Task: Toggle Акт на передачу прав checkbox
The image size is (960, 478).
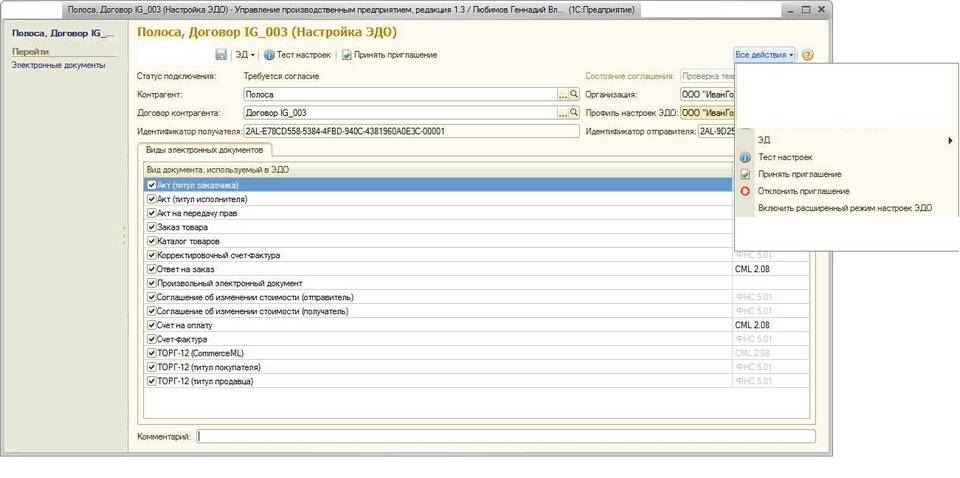Action: click(x=151, y=213)
